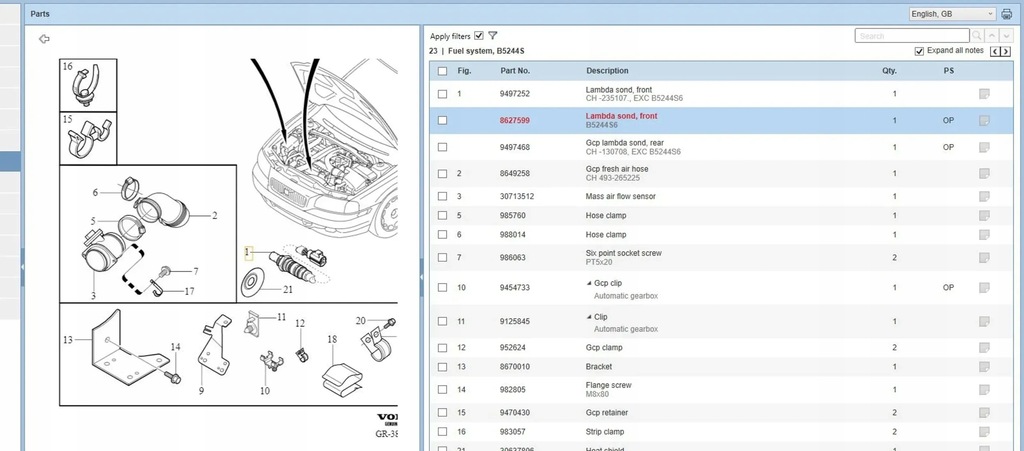This screenshot has height=451, width=1024.
Task: Click the Parts panel title
Action: coord(40,14)
